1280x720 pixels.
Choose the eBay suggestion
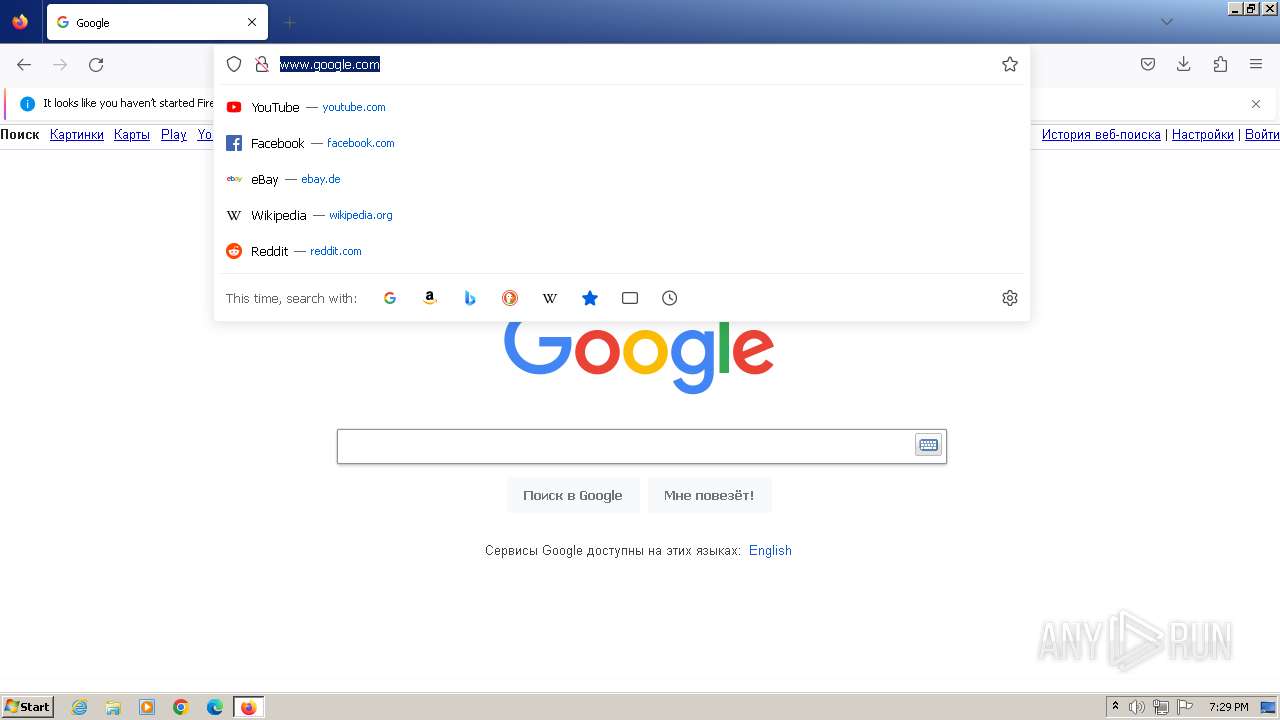(622, 179)
